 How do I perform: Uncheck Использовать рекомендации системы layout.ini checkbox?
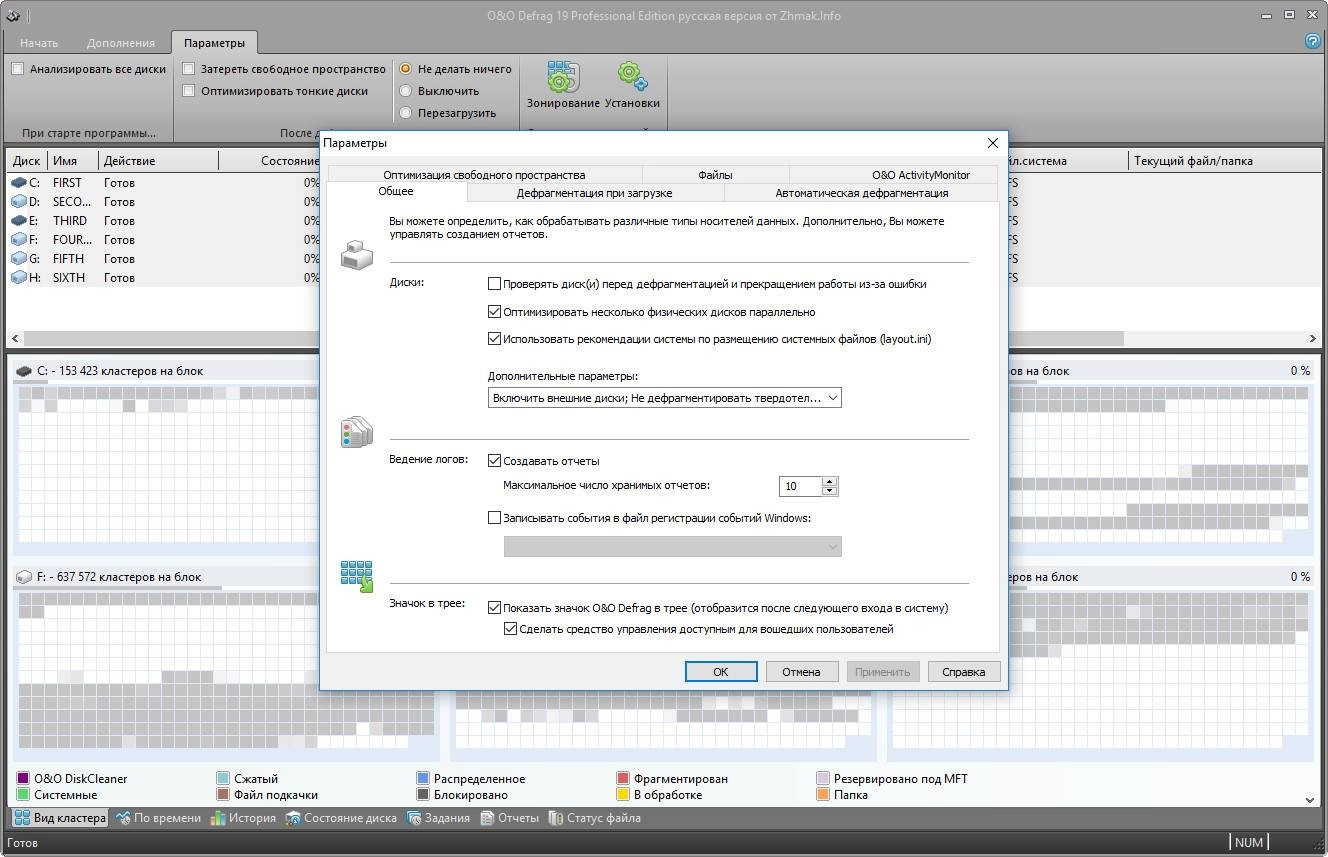click(494, 339)
